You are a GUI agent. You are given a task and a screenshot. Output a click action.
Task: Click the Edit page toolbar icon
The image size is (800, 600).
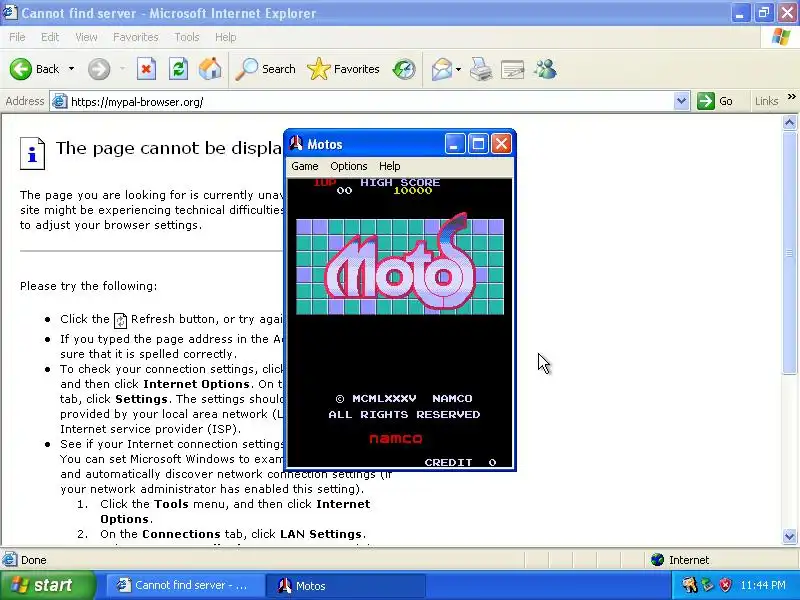tap(513, 69)
